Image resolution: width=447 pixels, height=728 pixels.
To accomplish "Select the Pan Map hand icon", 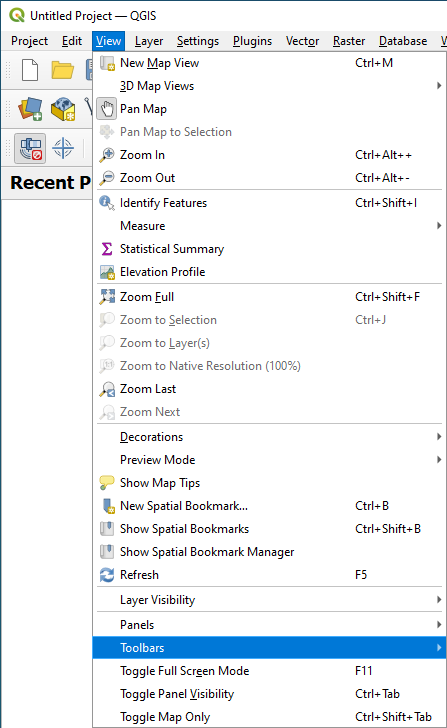I will tap(106, 109).
